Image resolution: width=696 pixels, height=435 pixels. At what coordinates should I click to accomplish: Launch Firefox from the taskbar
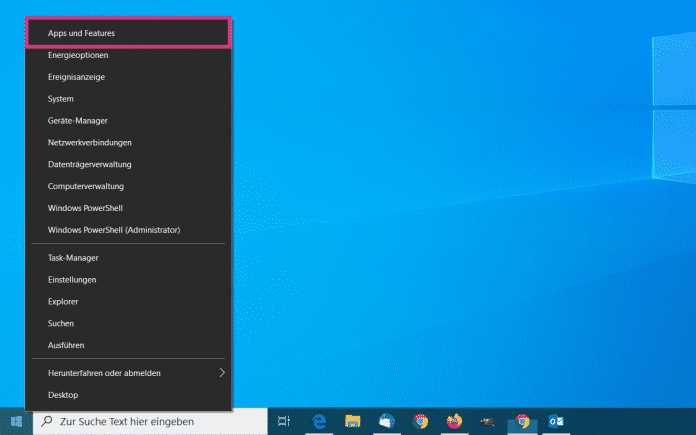point(455,422)
